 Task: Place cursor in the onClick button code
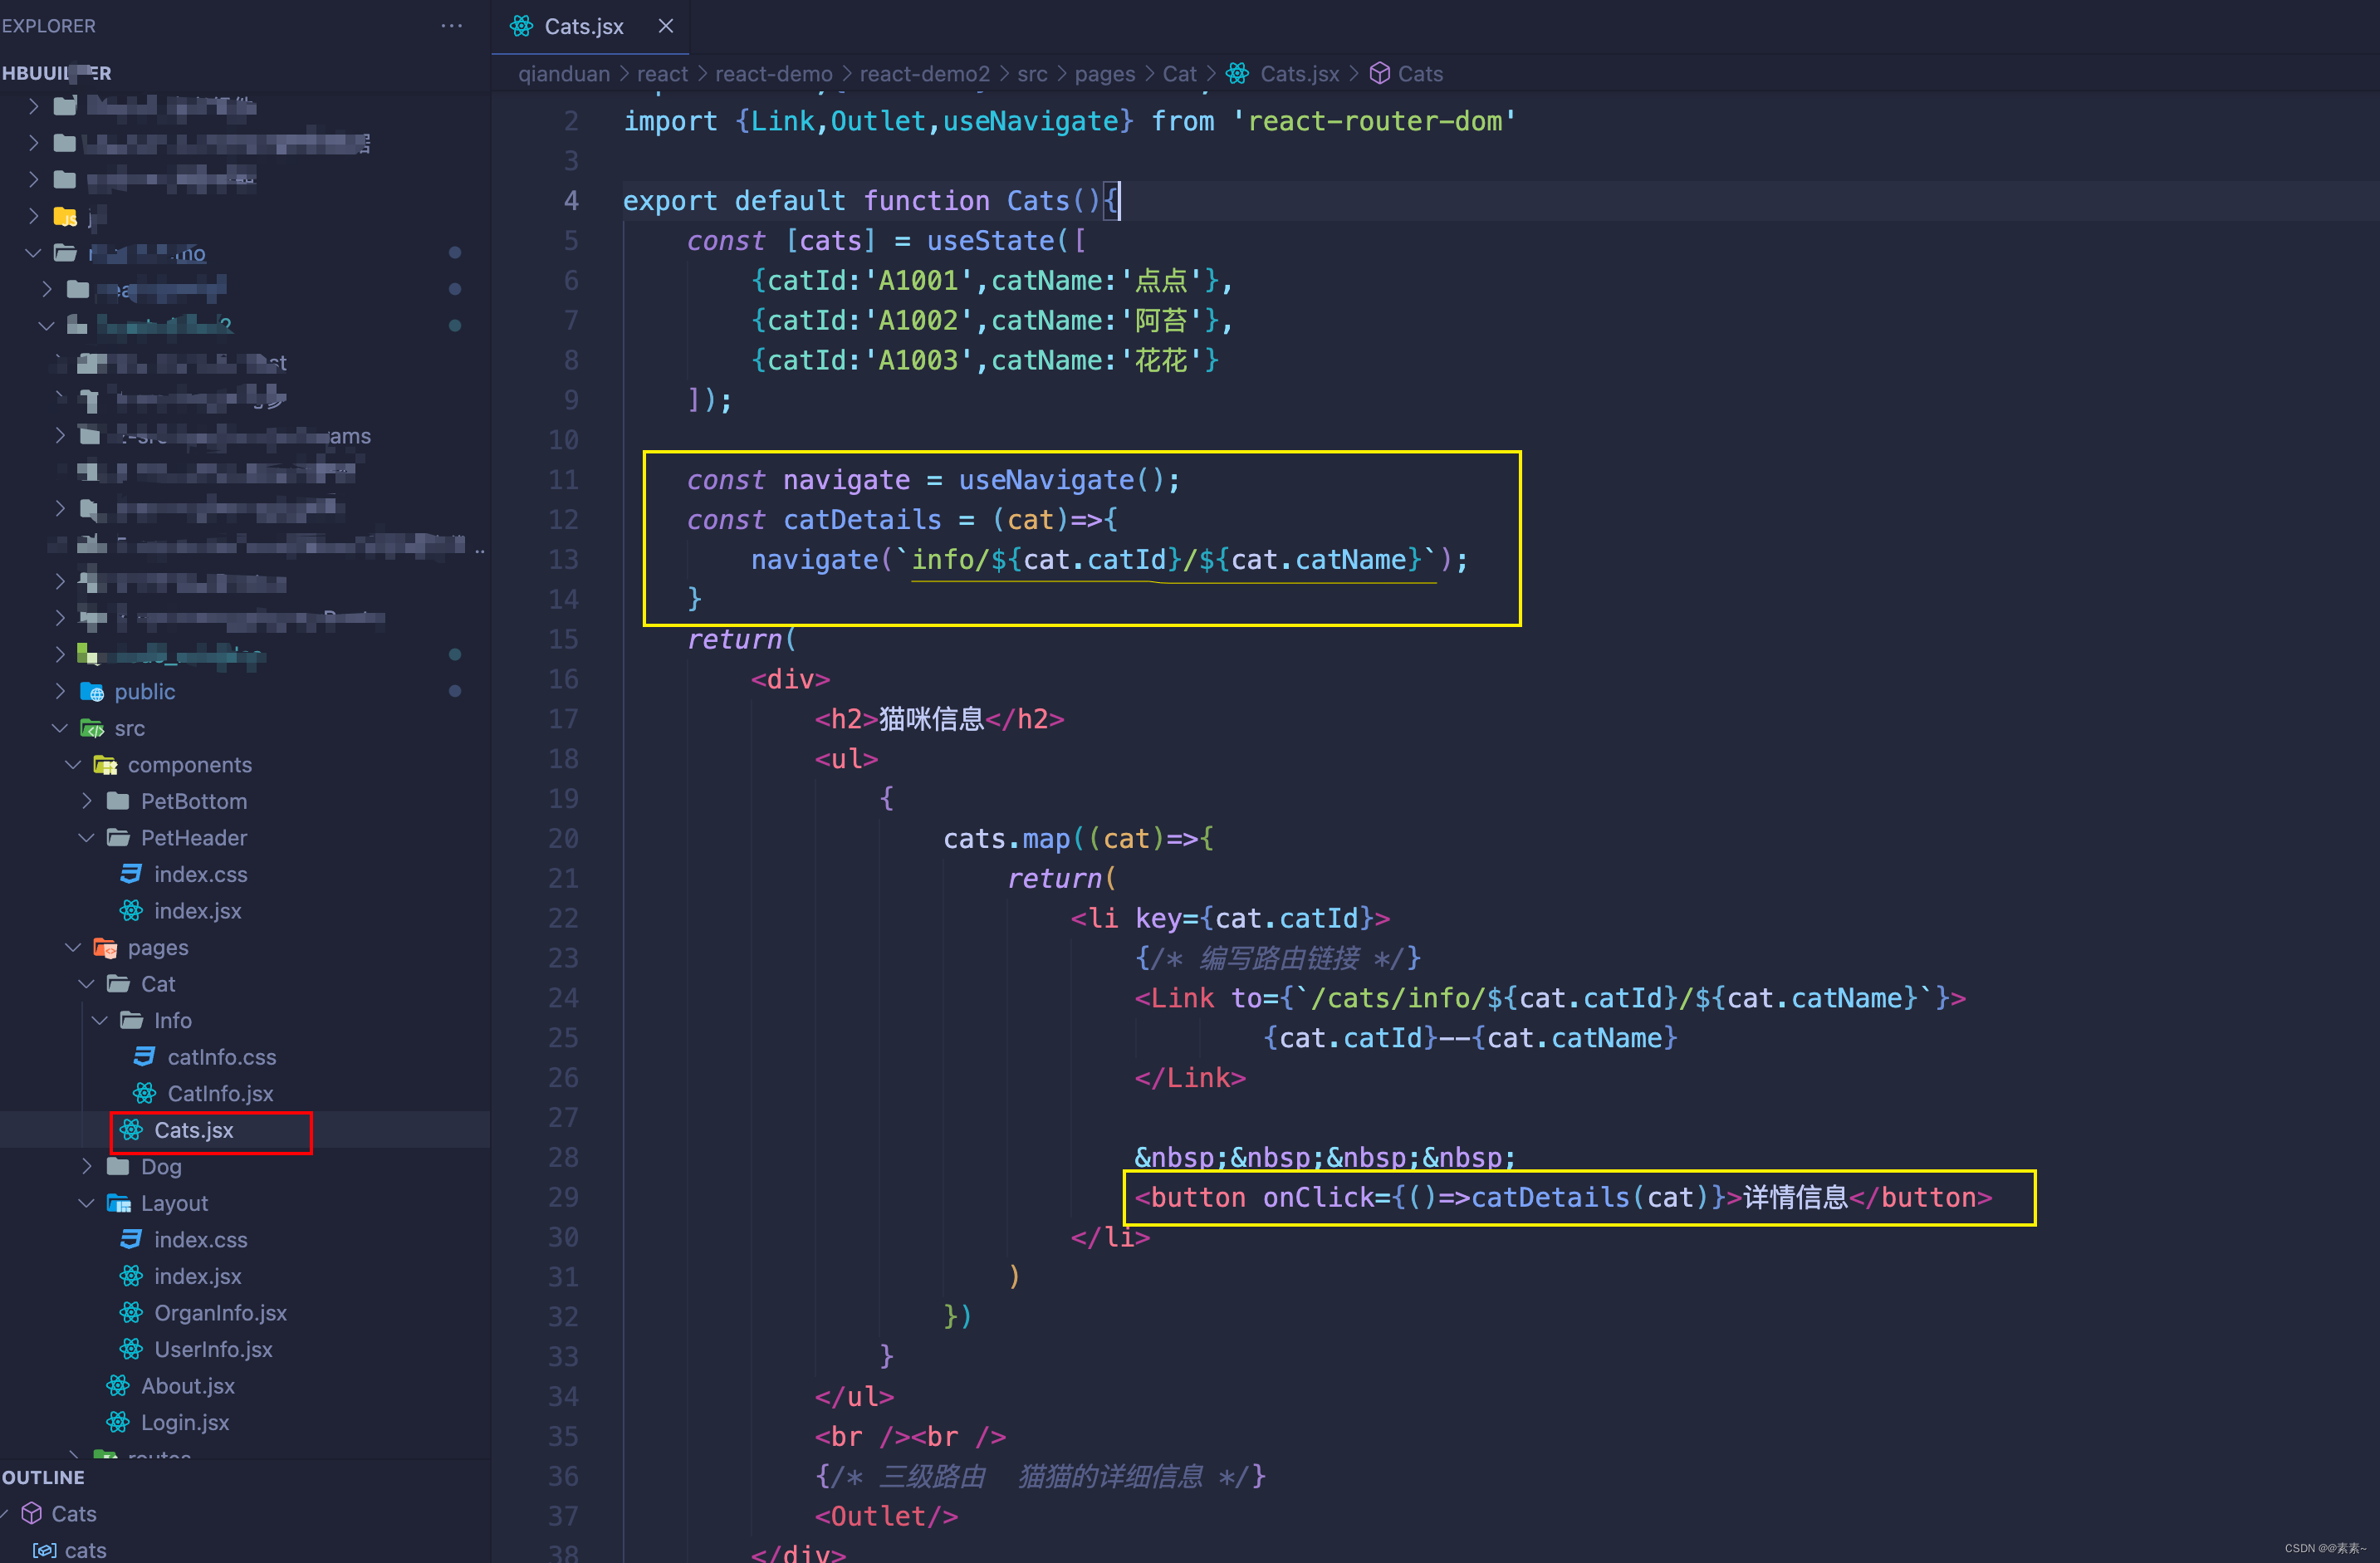click(1563, 1197)
